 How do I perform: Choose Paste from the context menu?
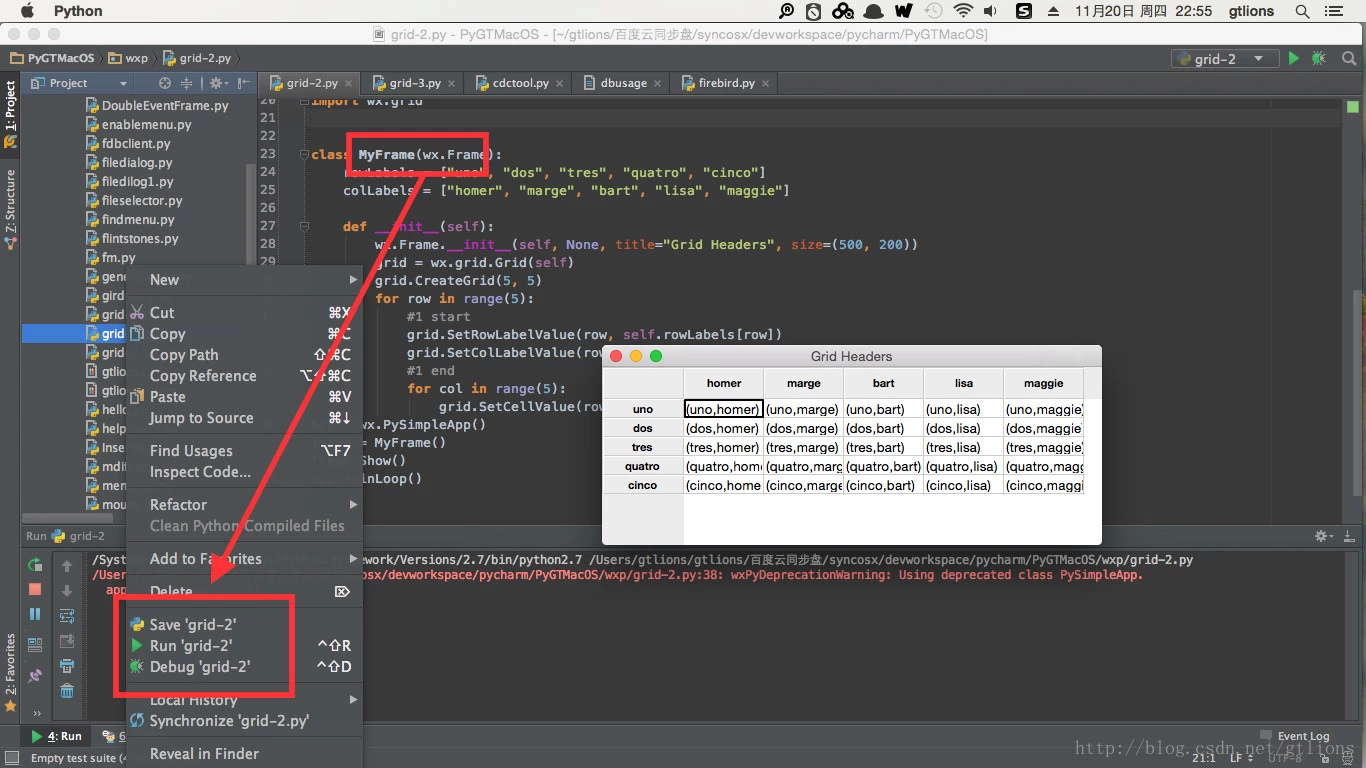242,397
